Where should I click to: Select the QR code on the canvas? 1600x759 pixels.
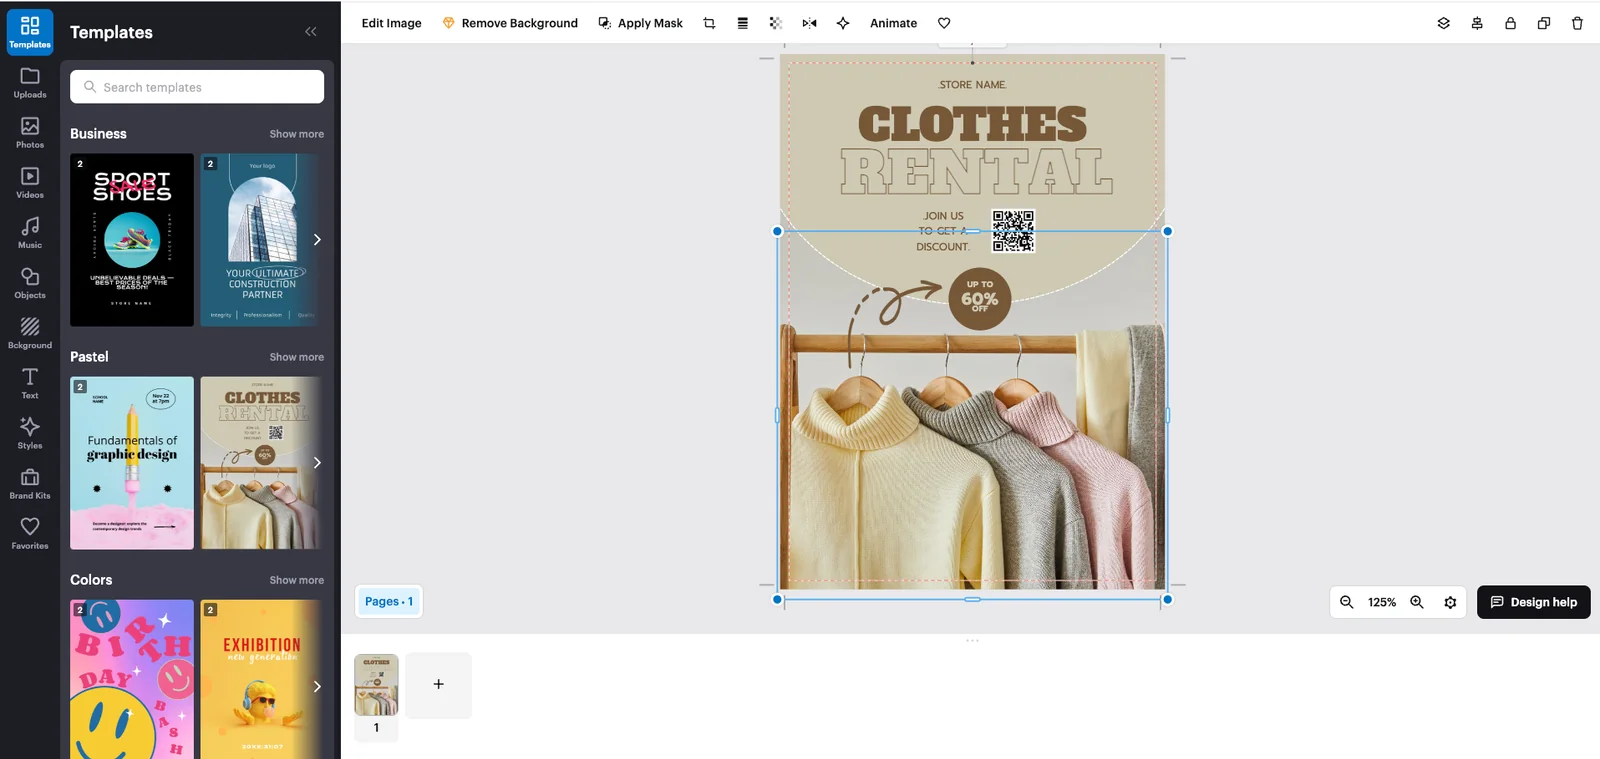[1013, 231]
